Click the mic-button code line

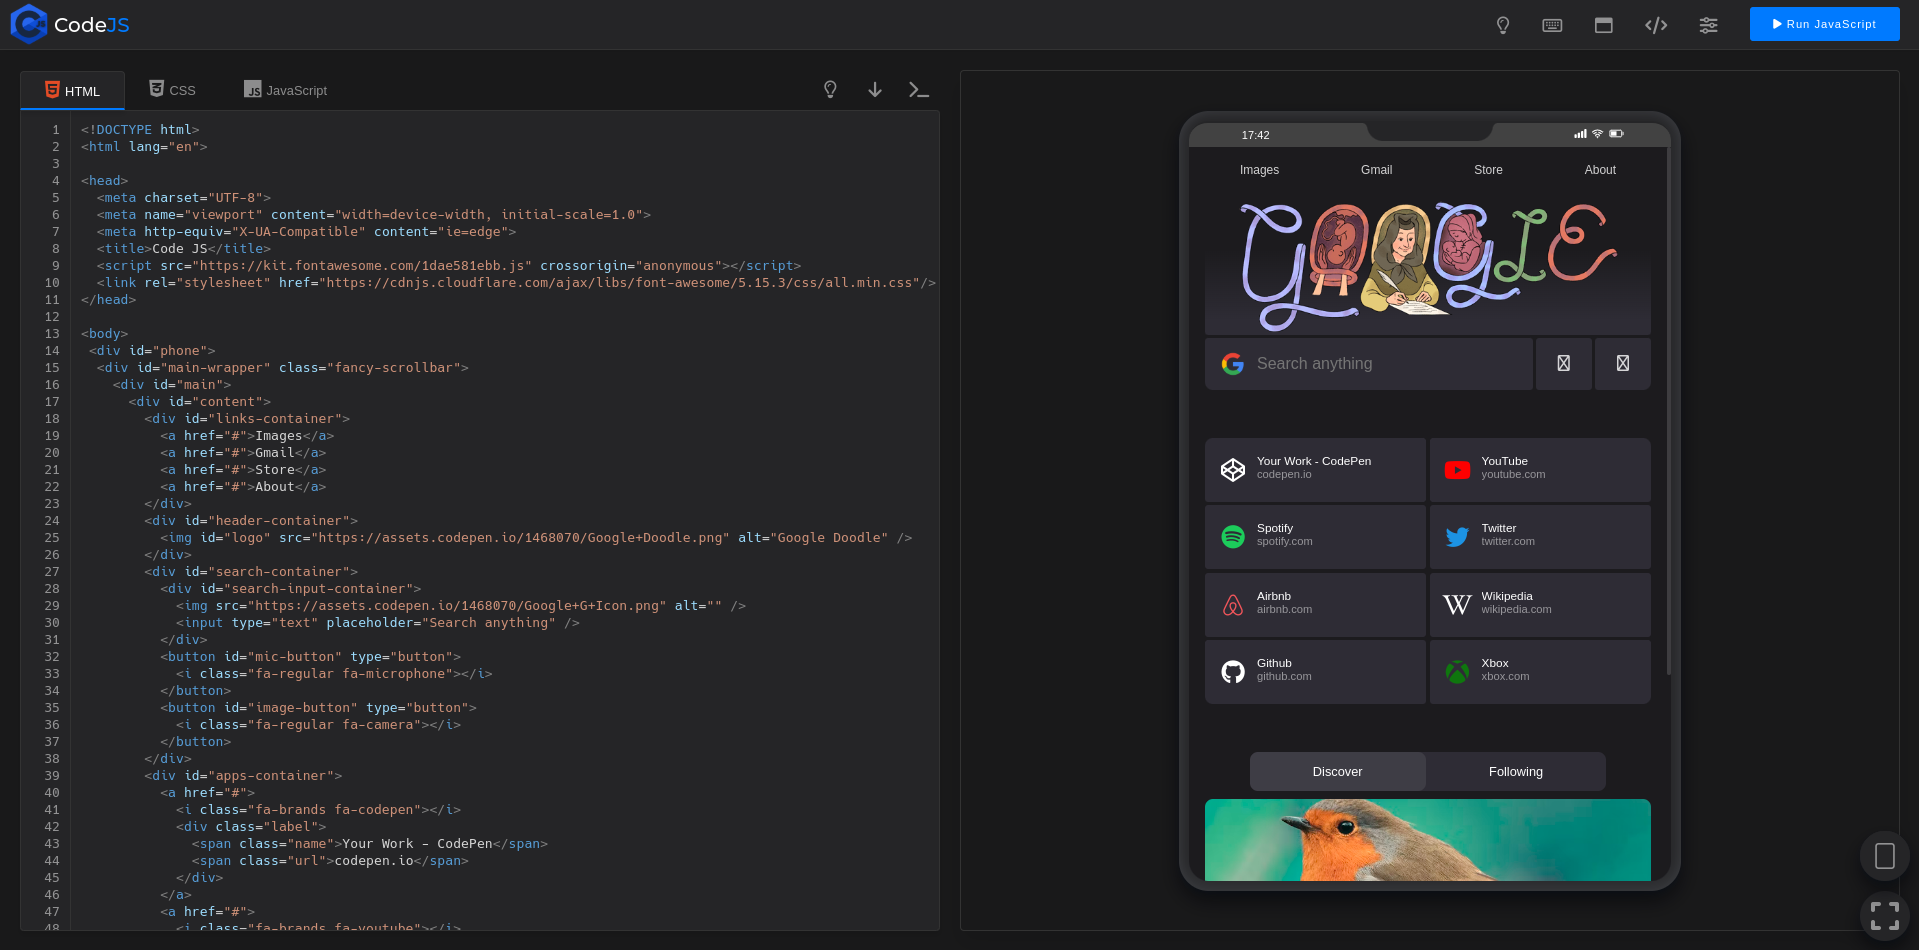311,657
